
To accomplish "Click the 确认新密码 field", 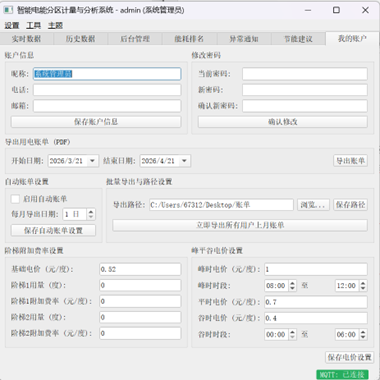I will [305, 106].
